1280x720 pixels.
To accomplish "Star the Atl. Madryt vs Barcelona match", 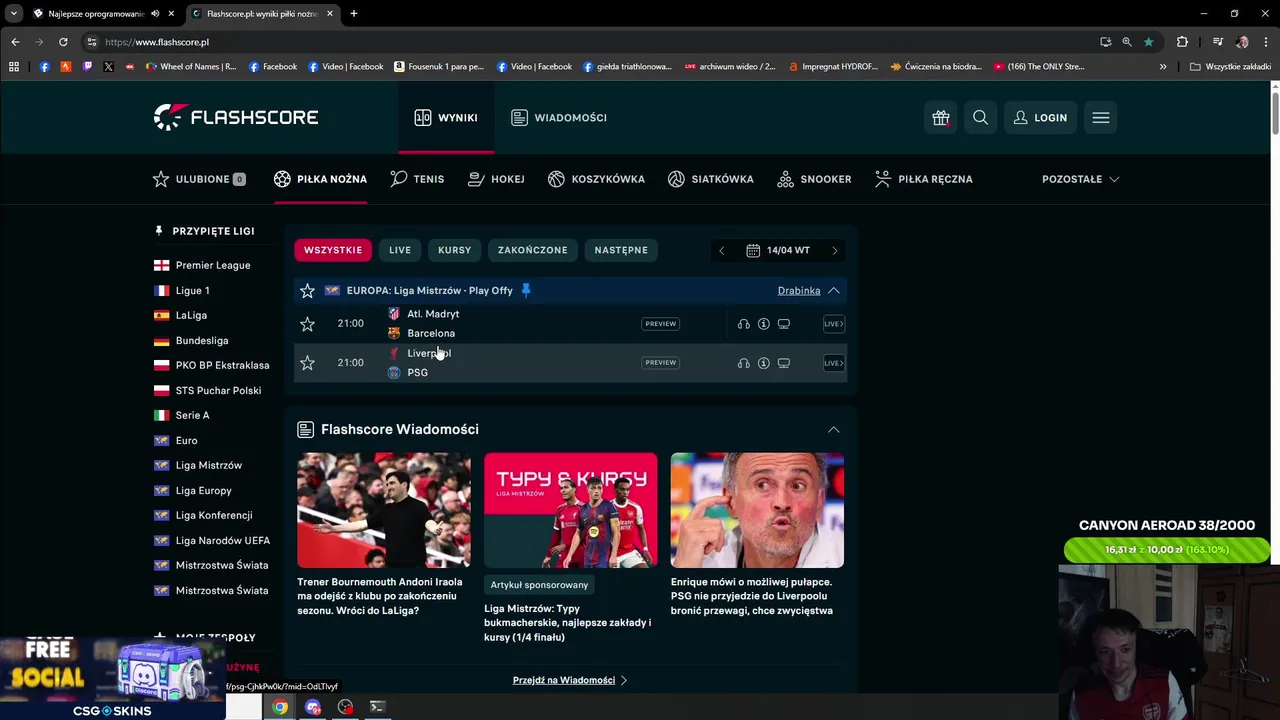I will click(x=307, y=324).
